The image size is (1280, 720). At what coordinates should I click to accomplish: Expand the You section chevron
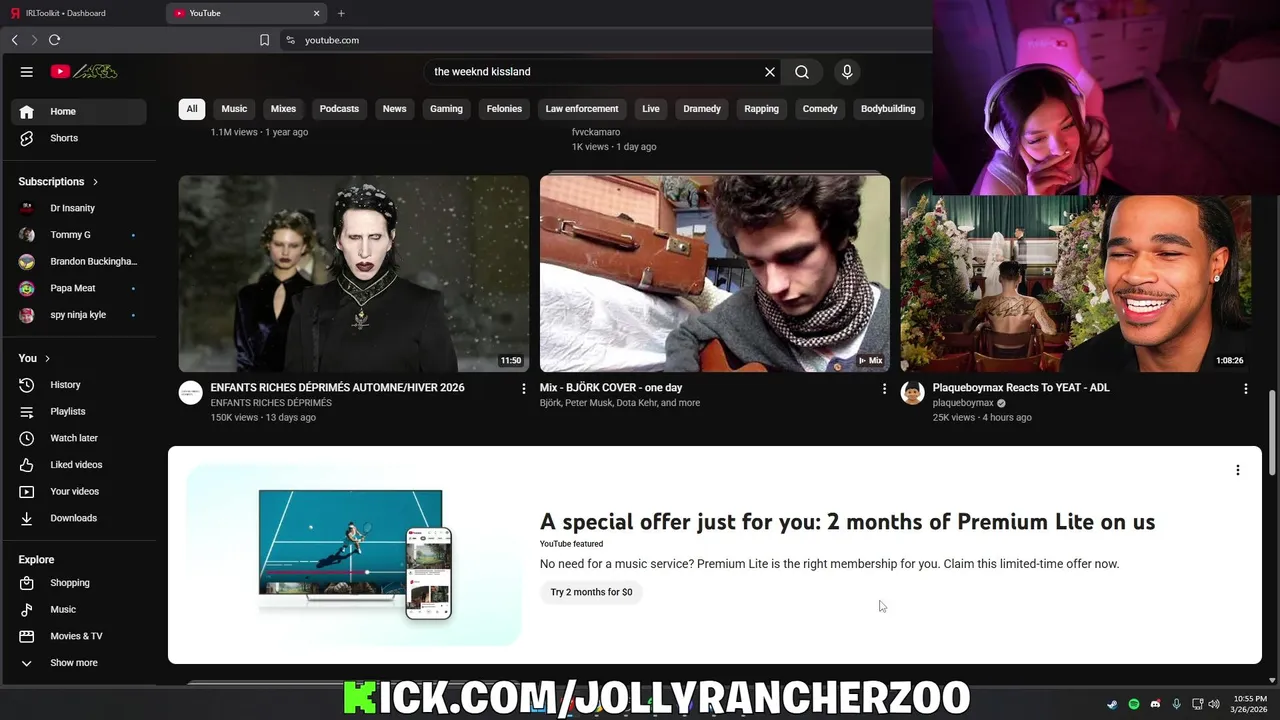click(x=47, y=358)
